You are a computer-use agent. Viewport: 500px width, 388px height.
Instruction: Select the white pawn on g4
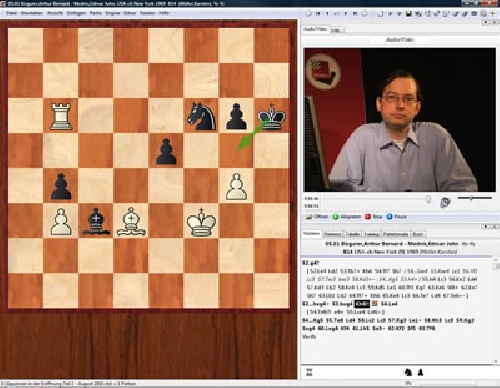click(237, 187)
